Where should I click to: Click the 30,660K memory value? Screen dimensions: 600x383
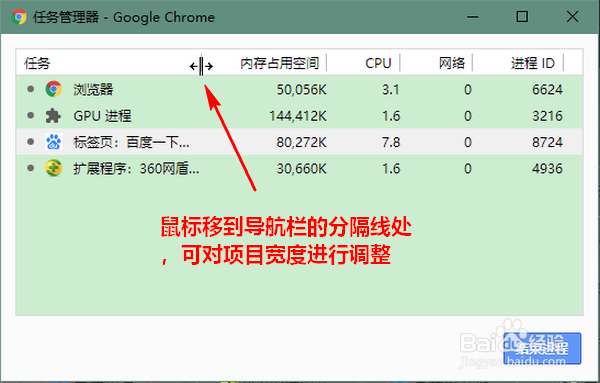coord(302,169)
